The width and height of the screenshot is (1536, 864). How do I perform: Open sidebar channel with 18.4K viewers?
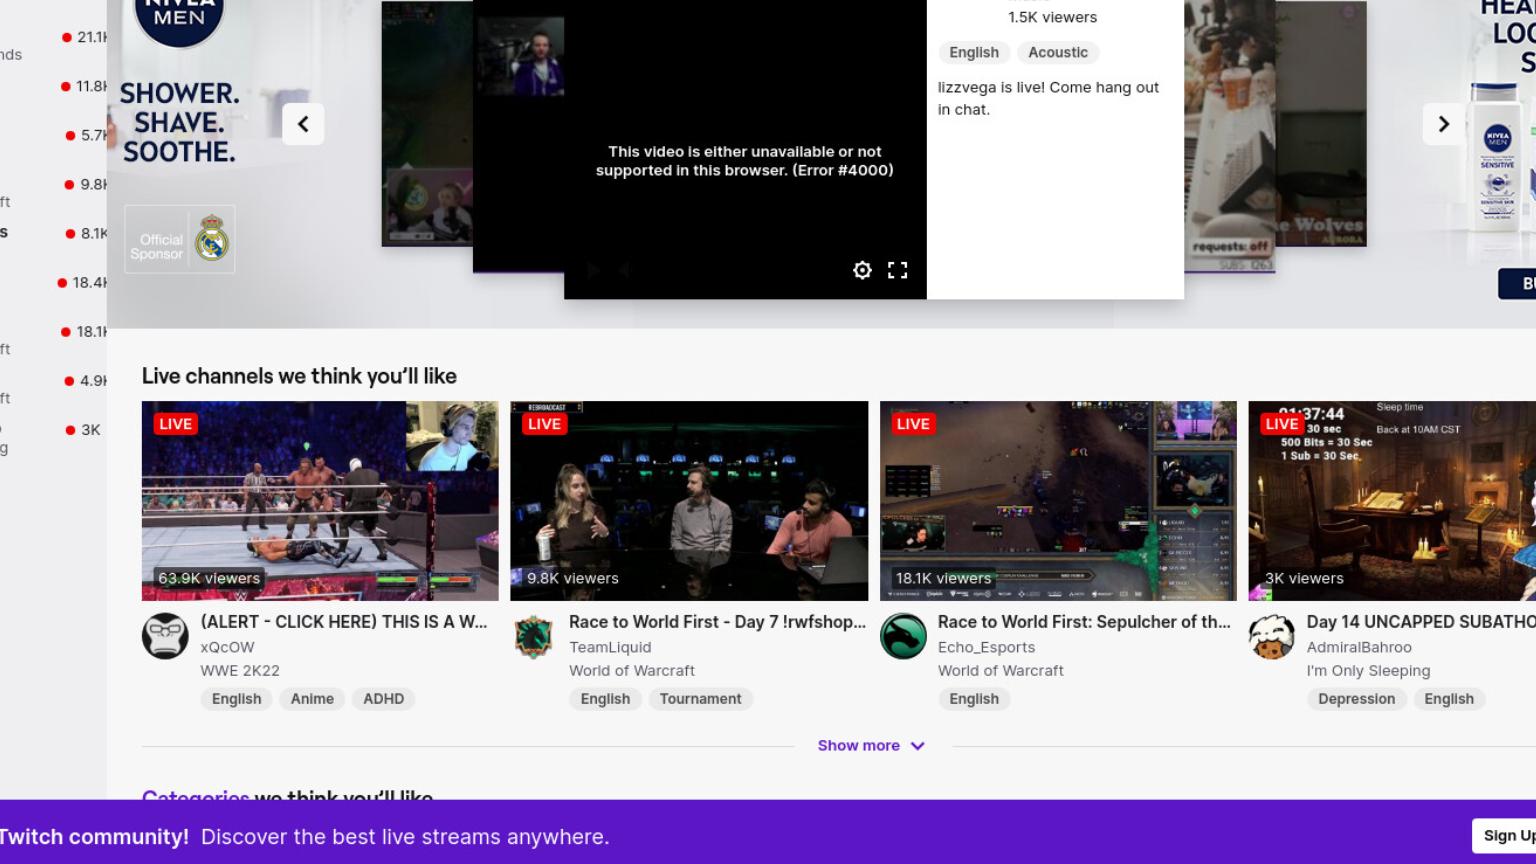click(x=83, y=283)
